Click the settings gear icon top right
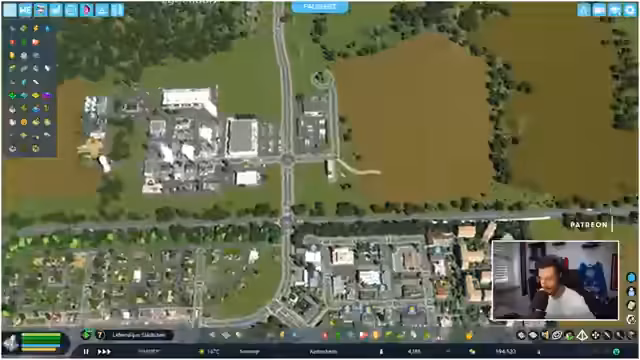640x360 pixels. (630, 10)
